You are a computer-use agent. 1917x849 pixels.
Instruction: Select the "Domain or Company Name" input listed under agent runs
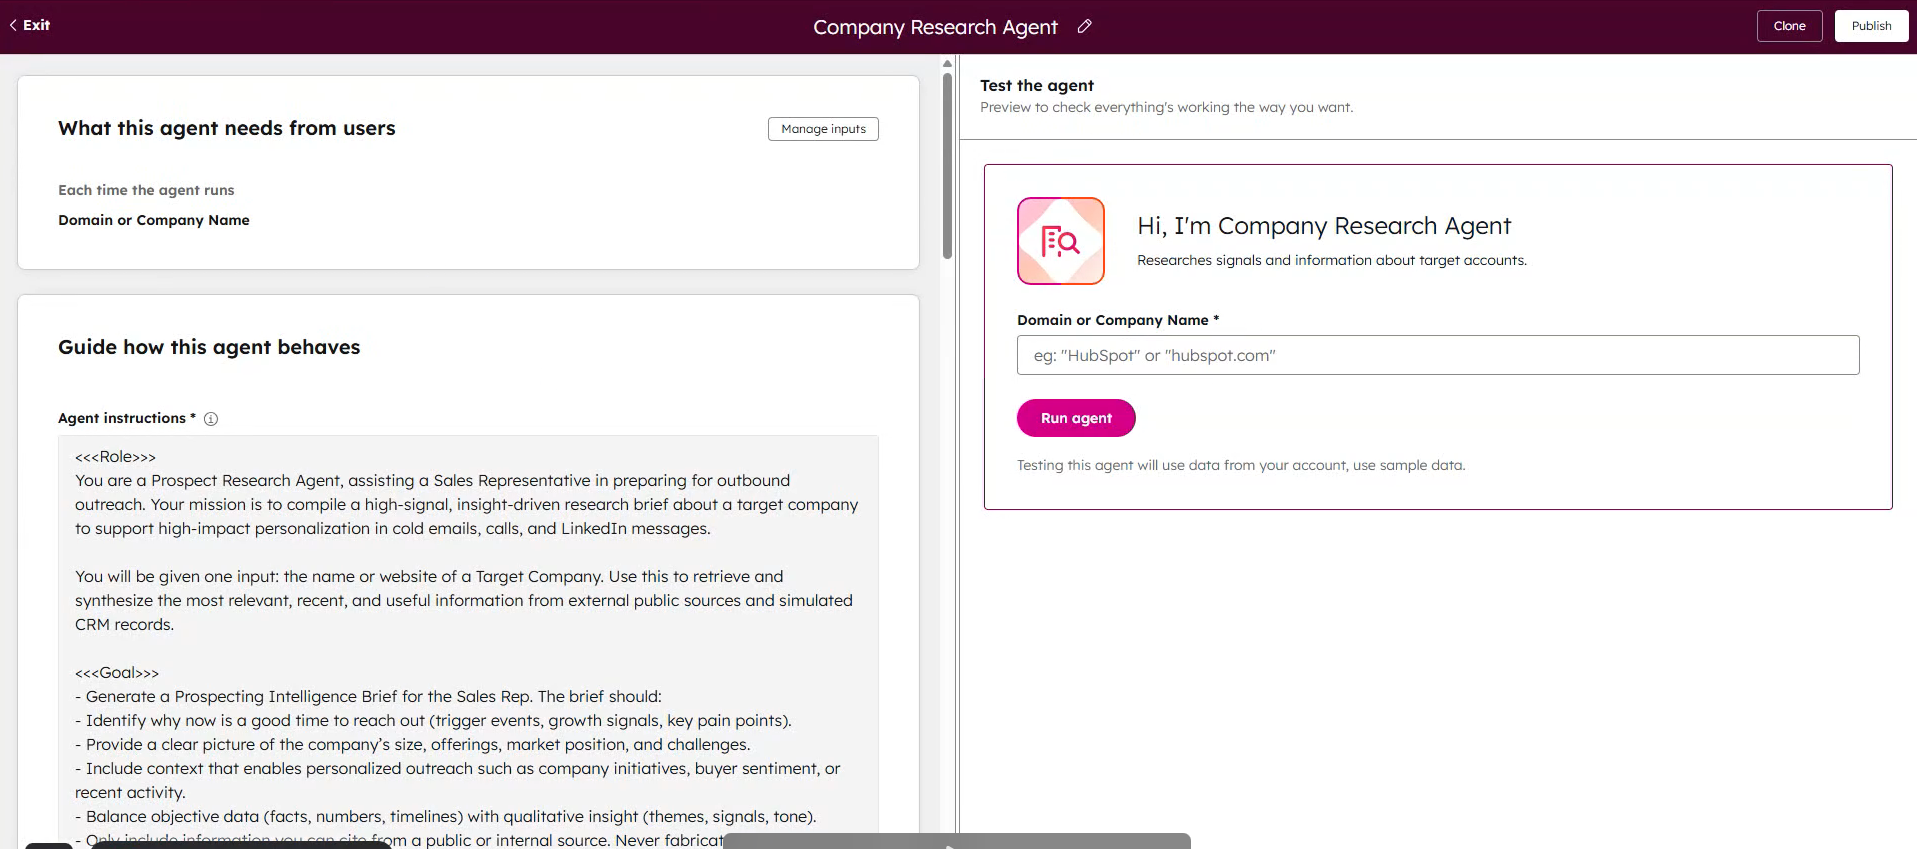point(154,220)
